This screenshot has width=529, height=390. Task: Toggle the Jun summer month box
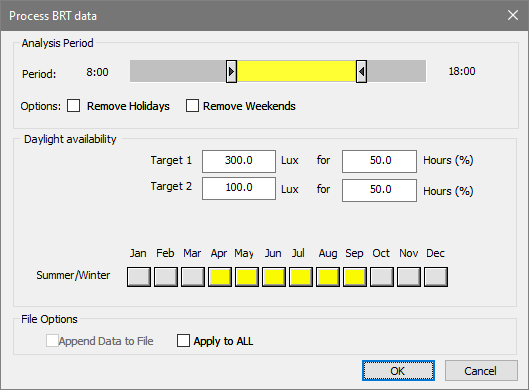(274, 277)
